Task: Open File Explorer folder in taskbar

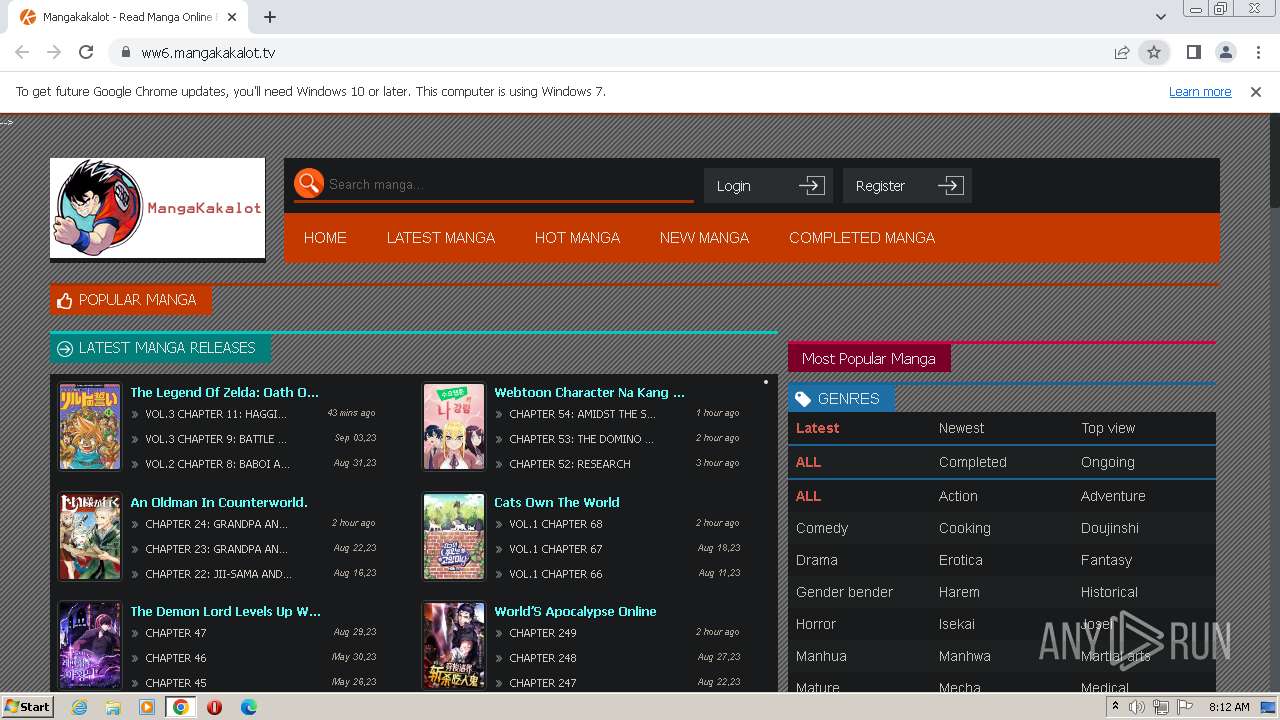Action: click(x=113, y=707)
